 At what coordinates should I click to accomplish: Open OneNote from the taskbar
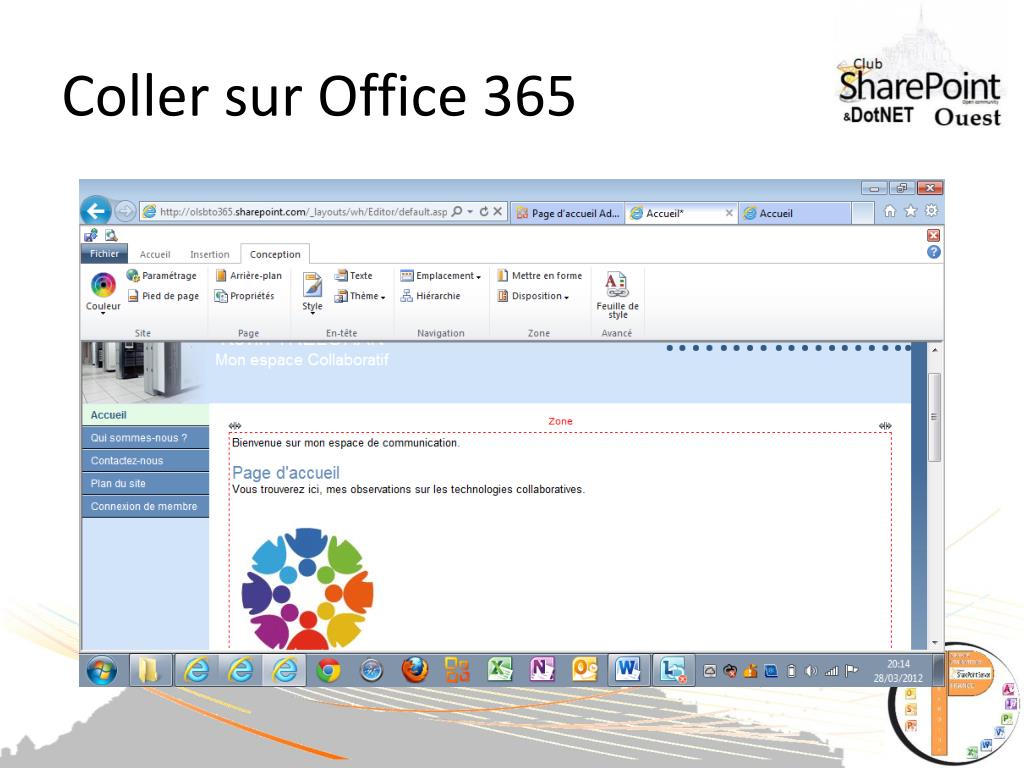(x=542, y=670)
